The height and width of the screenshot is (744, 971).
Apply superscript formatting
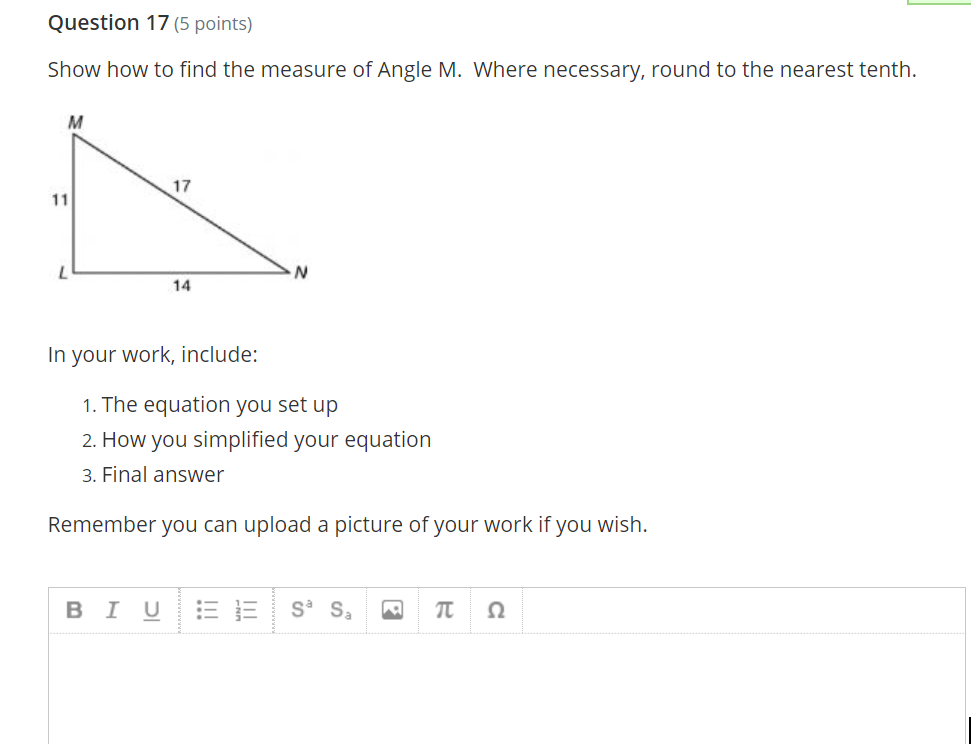pyautogui.click(x=302, y=610)
